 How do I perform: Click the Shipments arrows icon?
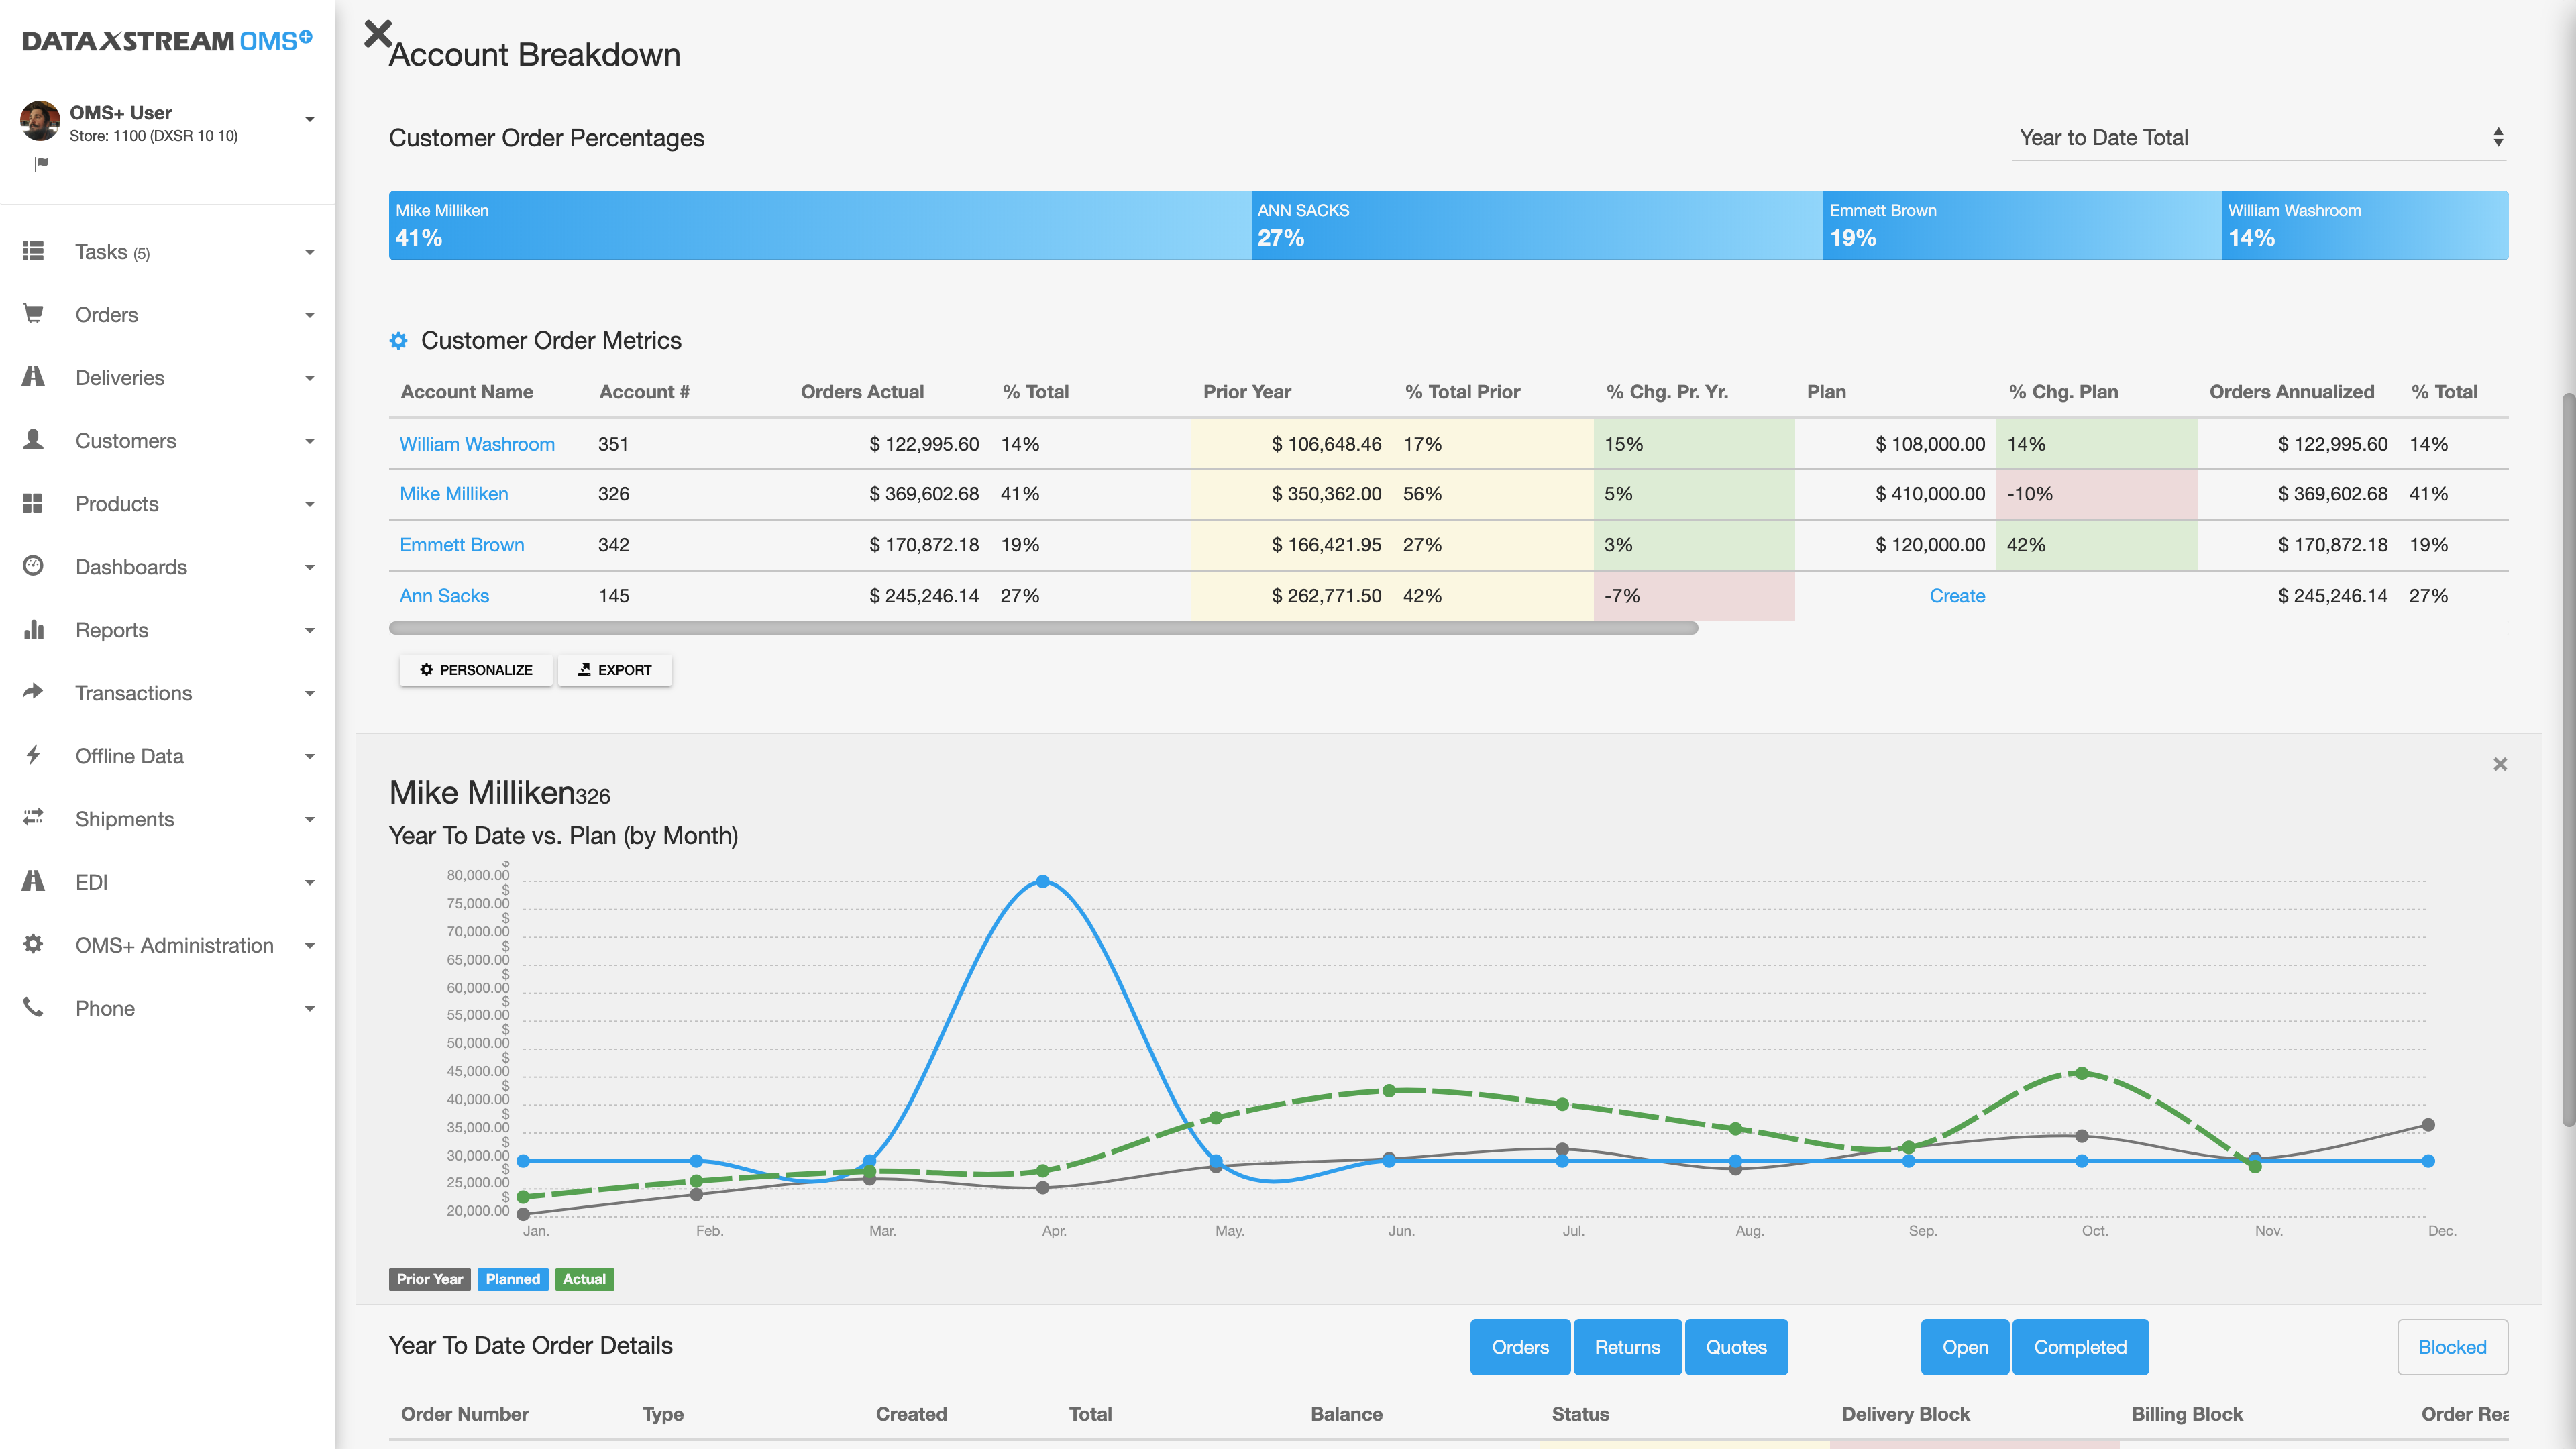tap(33, 818)
